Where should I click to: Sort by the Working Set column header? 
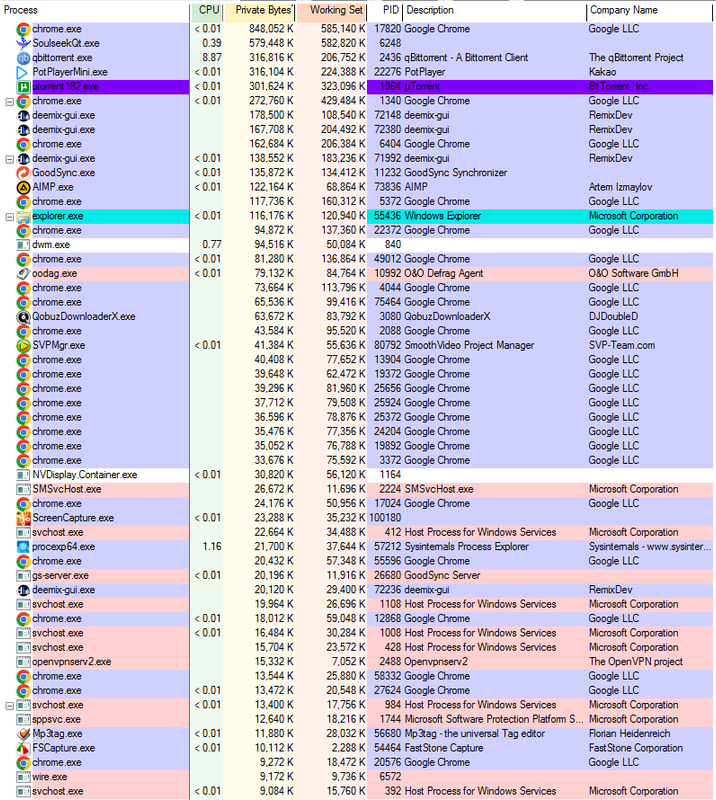tap(331, 10)
